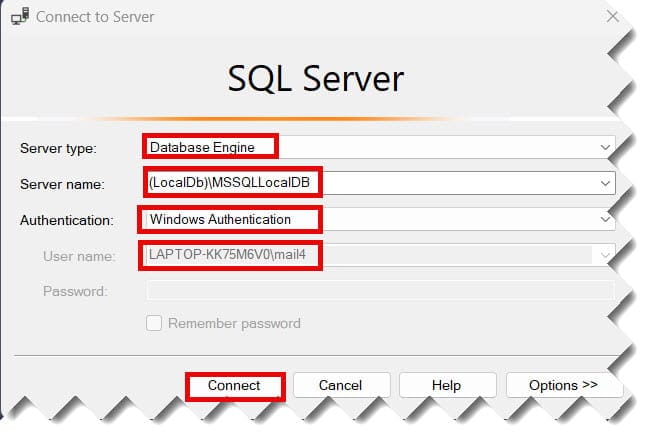Click the LAPTOP-KK75M6V0\mail4 user name
The image size is (647, 436).
coord(227,255)
